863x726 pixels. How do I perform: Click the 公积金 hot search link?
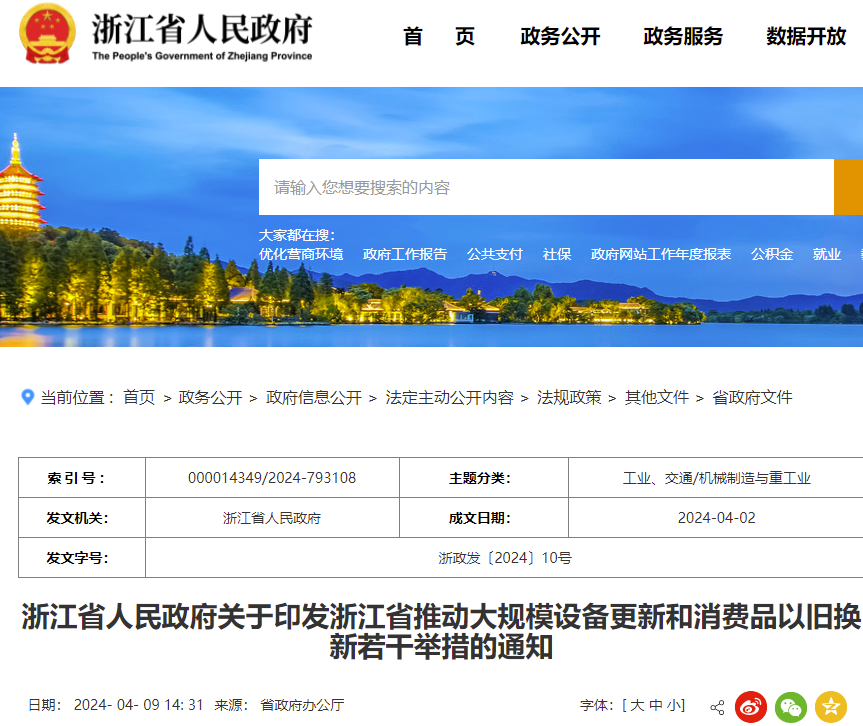pyautogui.click(x=772, y=254)
